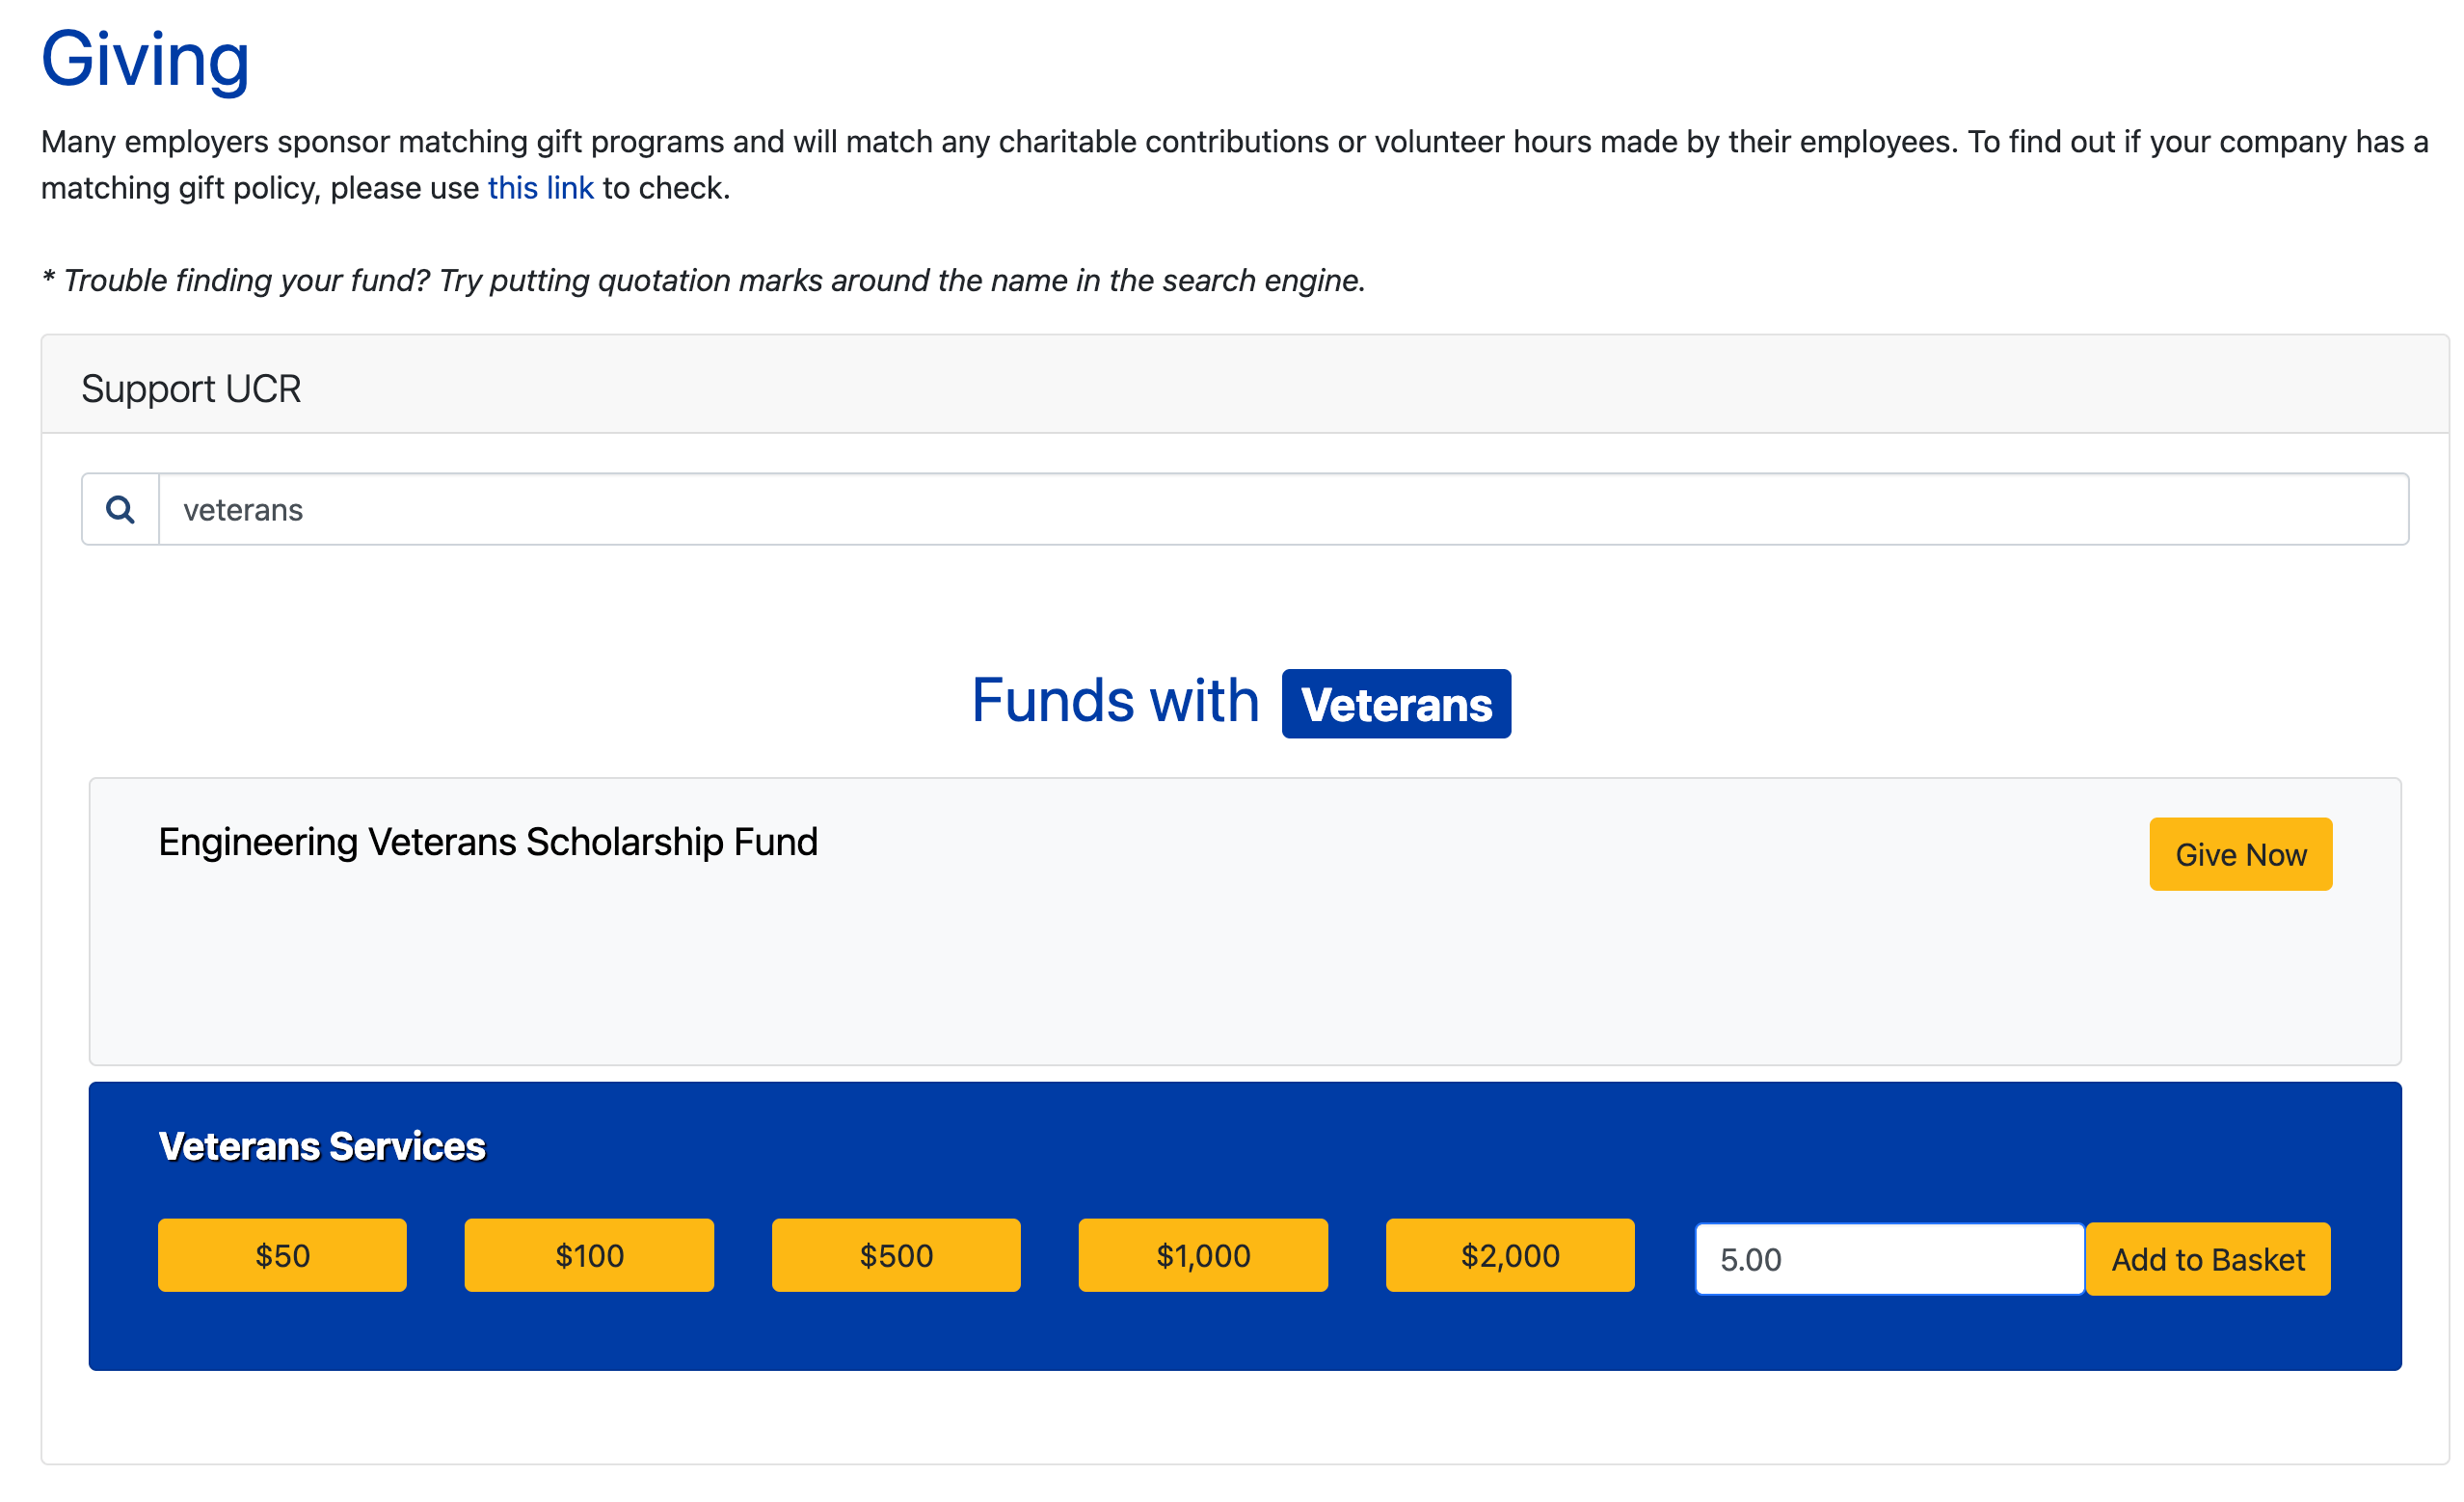Click the magnifying glass search icon
The height and width of the screenshot is (1502, 2464).
[120, 510]
